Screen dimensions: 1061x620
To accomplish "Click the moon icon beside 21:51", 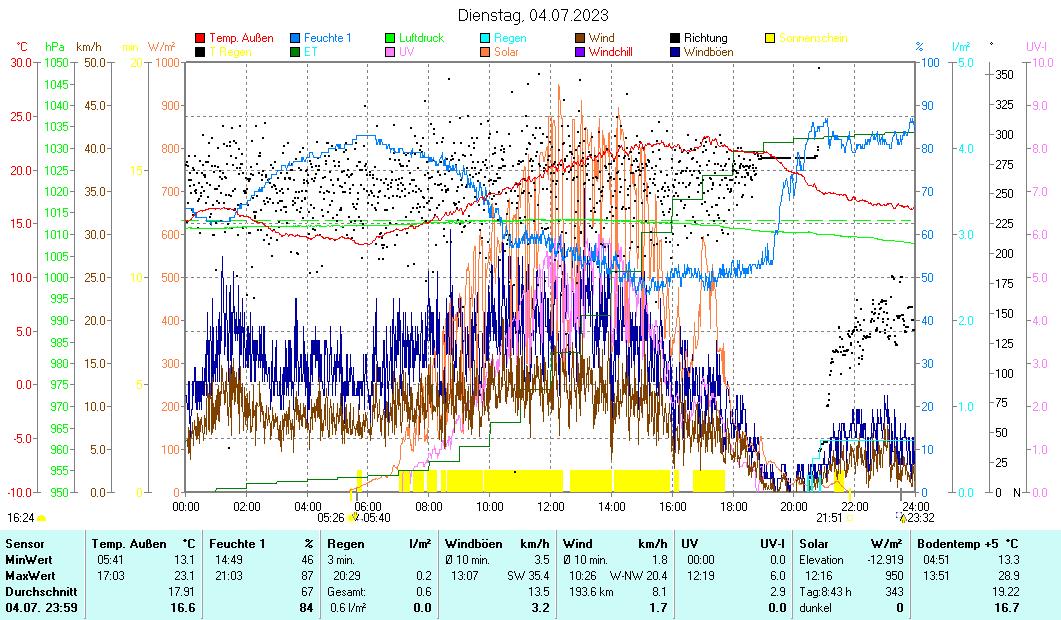I will (850, 518).
